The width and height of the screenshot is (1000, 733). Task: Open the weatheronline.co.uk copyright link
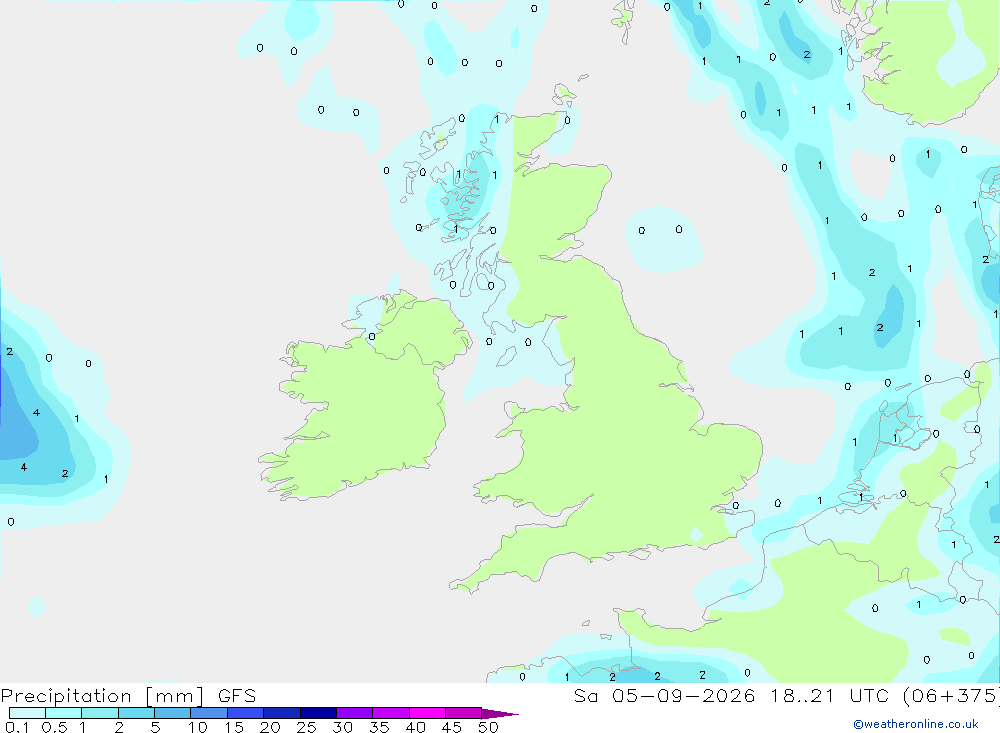click(x=915, y=724)
